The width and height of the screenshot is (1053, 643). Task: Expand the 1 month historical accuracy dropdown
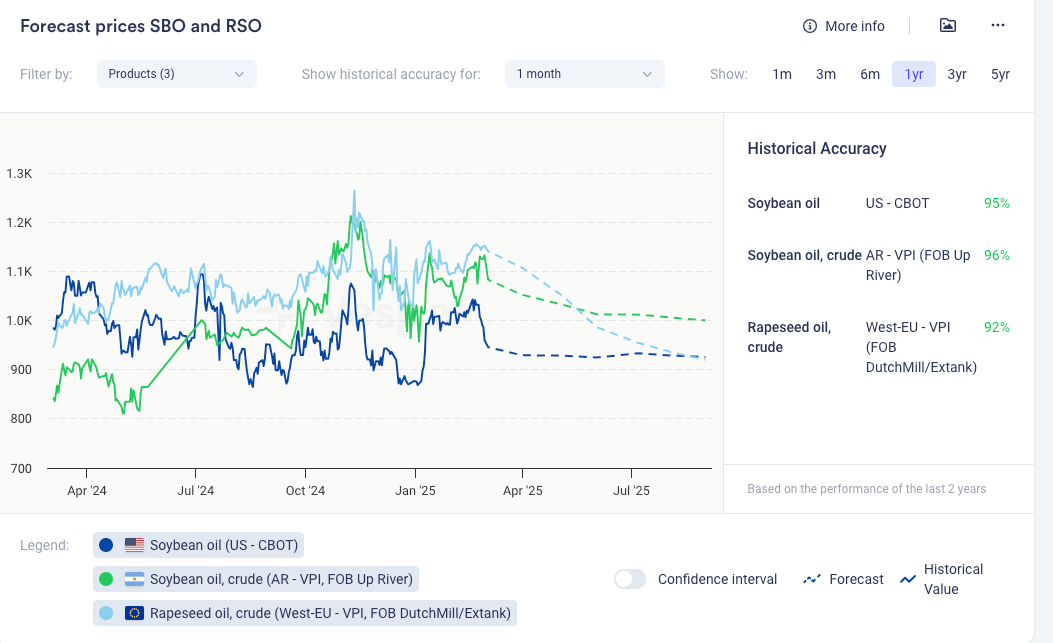pyautogui.click(x=585, y=74)
